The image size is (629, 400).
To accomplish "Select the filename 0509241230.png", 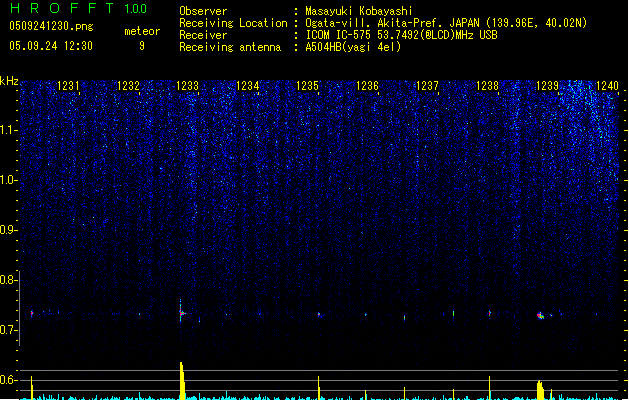I will [x=51, y=26].
